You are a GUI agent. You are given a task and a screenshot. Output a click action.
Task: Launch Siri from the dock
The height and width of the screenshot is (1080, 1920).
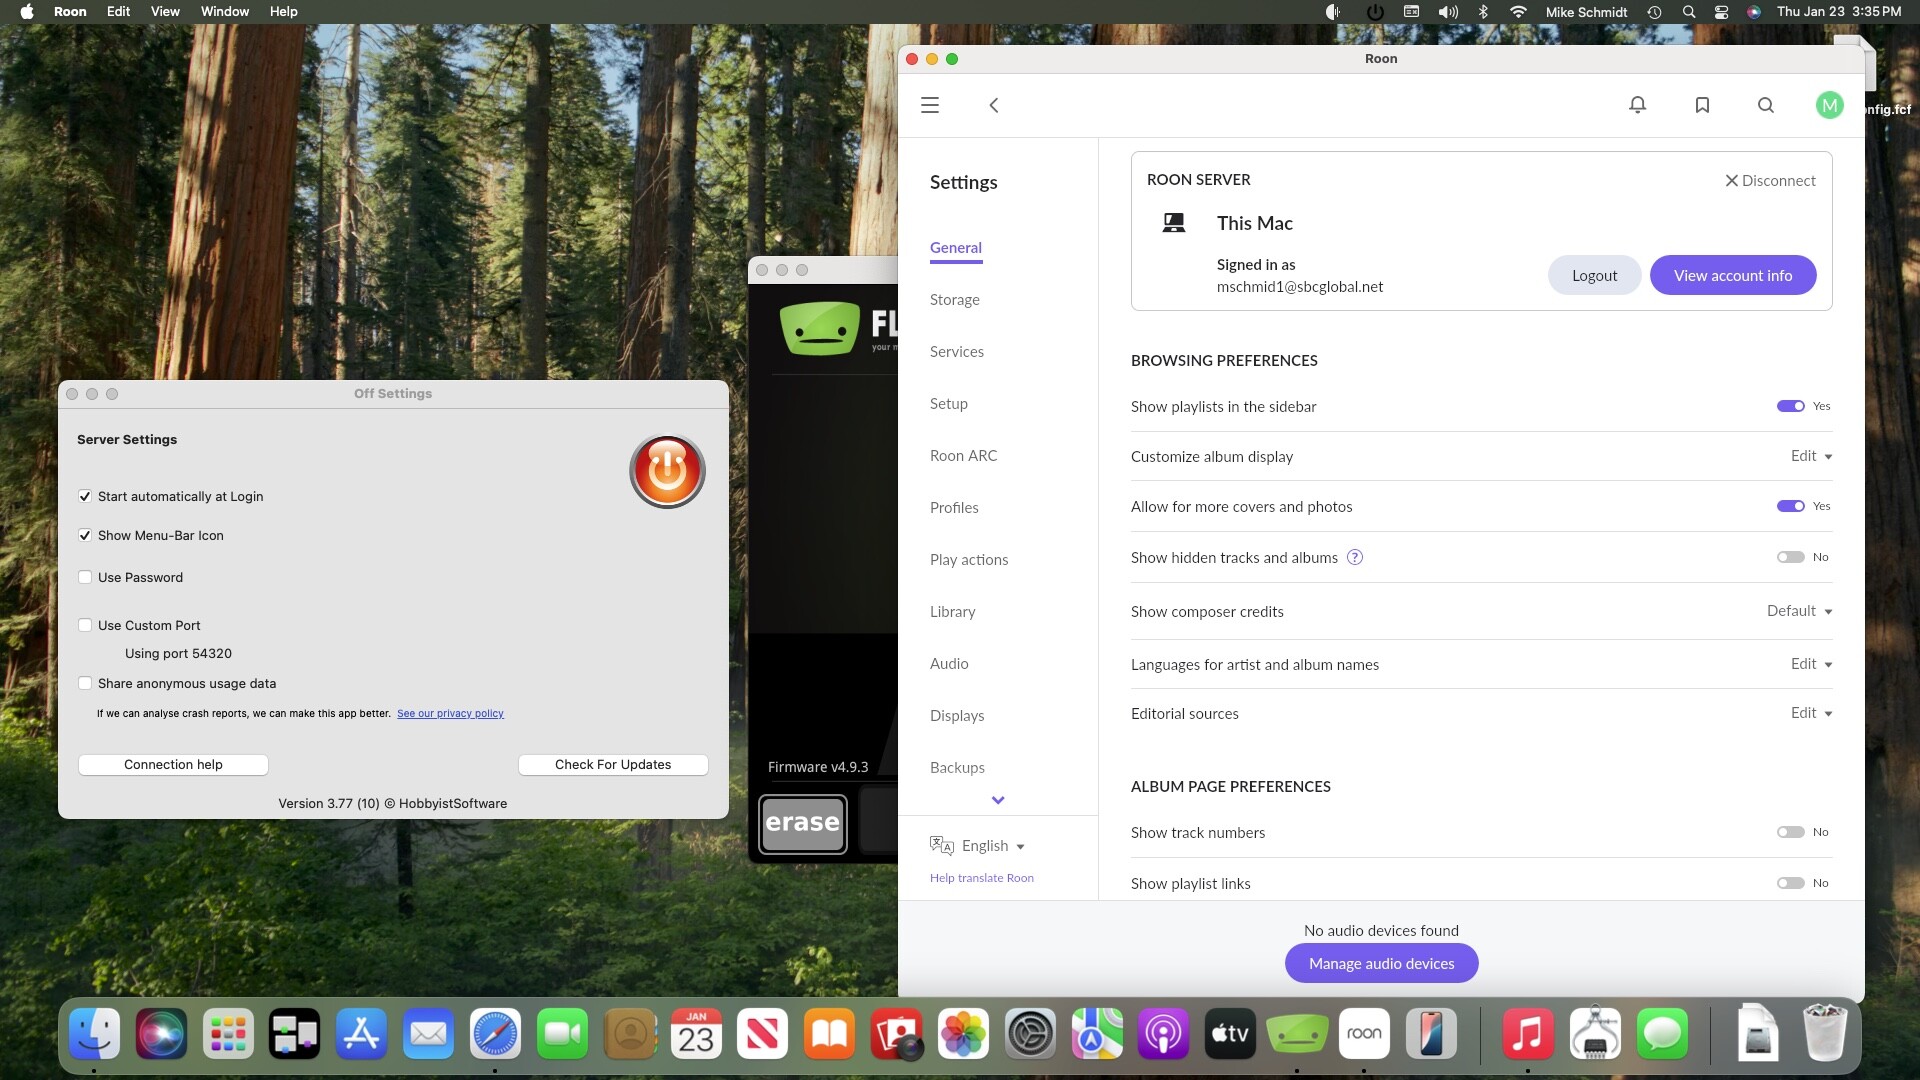161,1034
